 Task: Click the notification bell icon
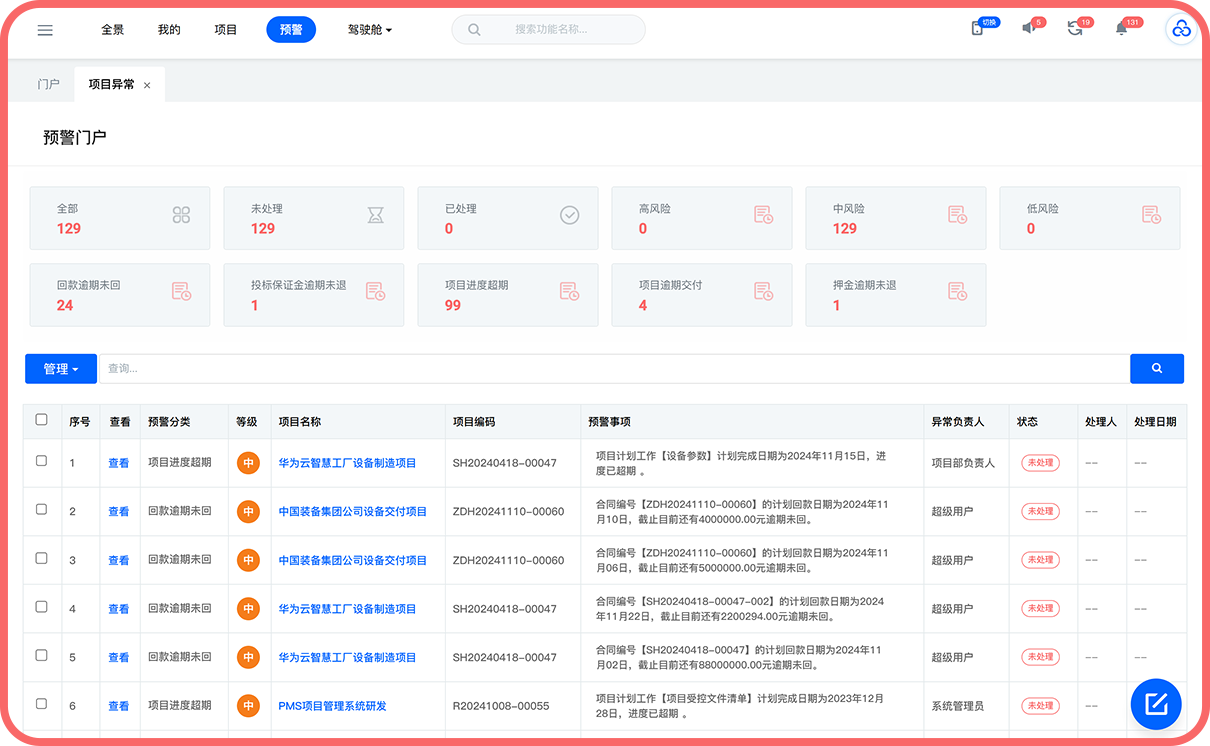click(1121, 29)
